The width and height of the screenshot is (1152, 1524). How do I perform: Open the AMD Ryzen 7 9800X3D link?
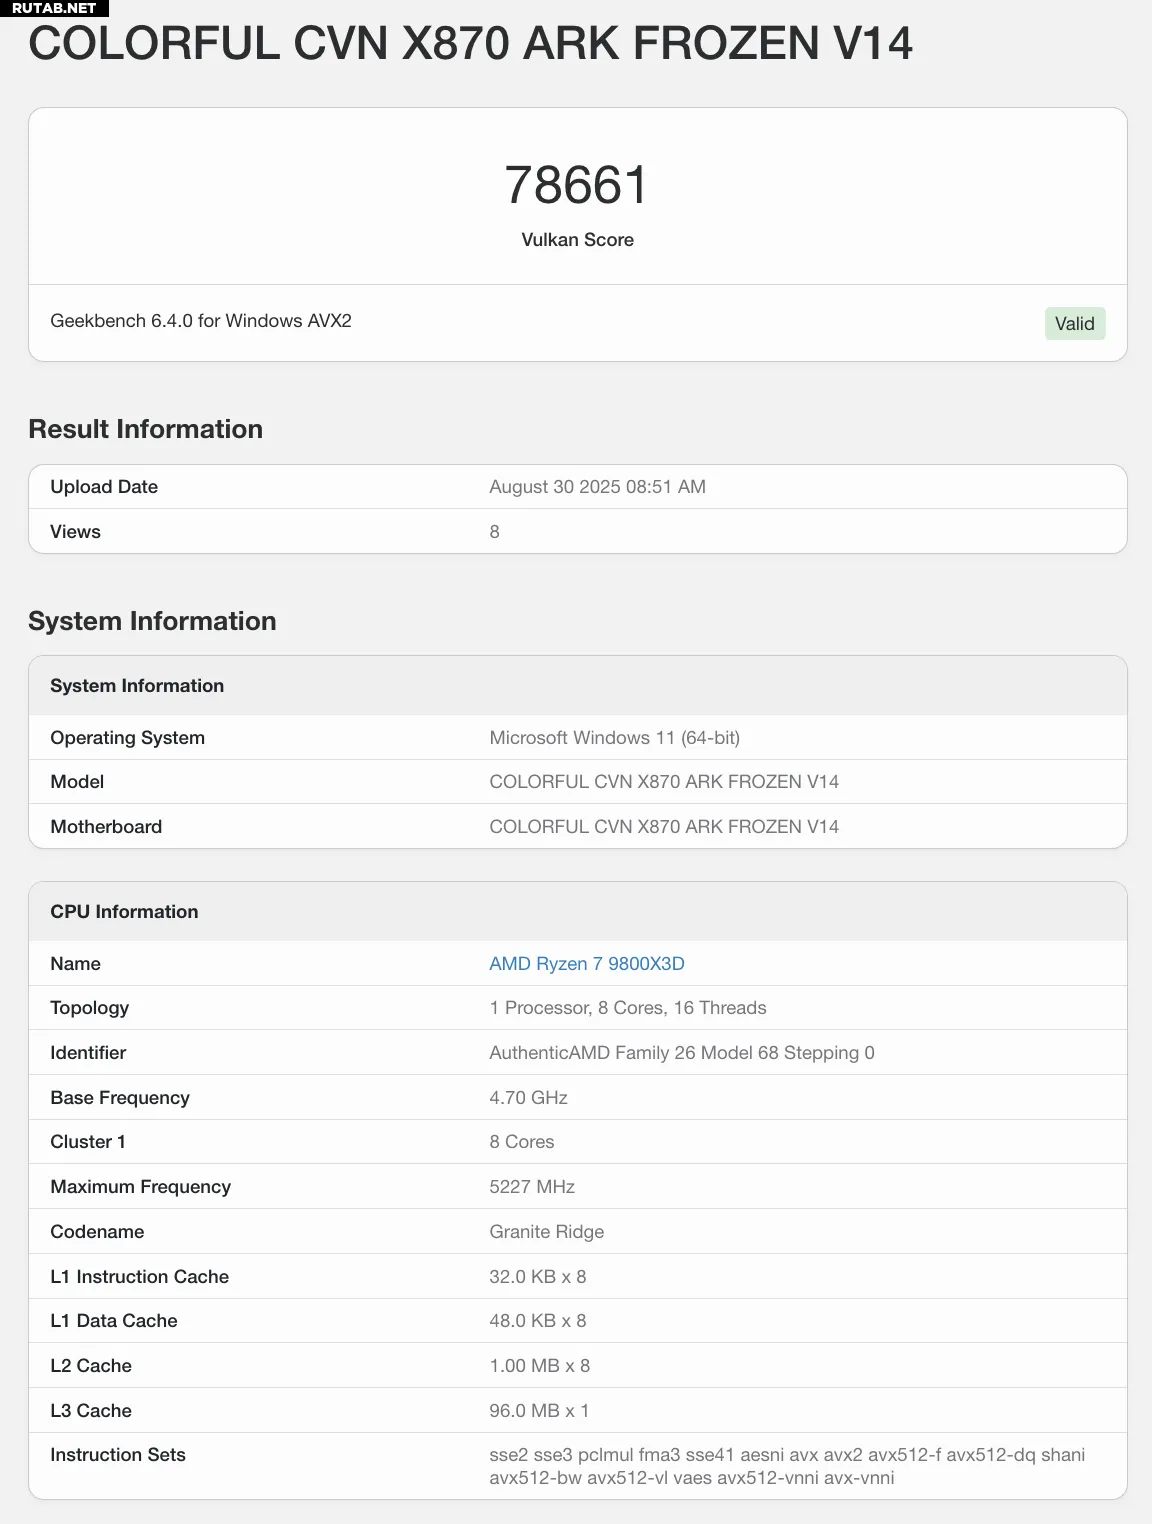(x=586, y=963)
